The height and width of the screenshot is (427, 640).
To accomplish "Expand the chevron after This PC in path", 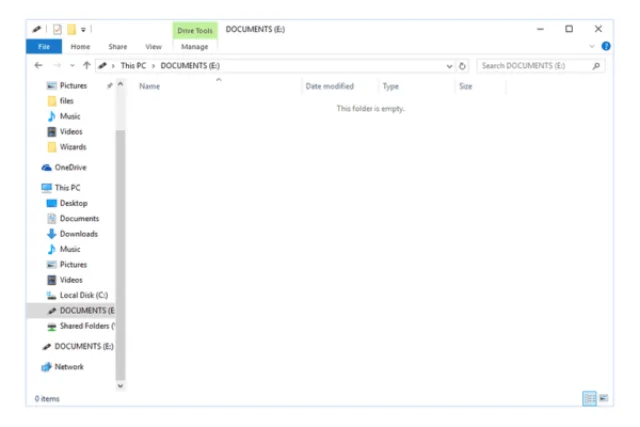I will click(x=153, y=66).
